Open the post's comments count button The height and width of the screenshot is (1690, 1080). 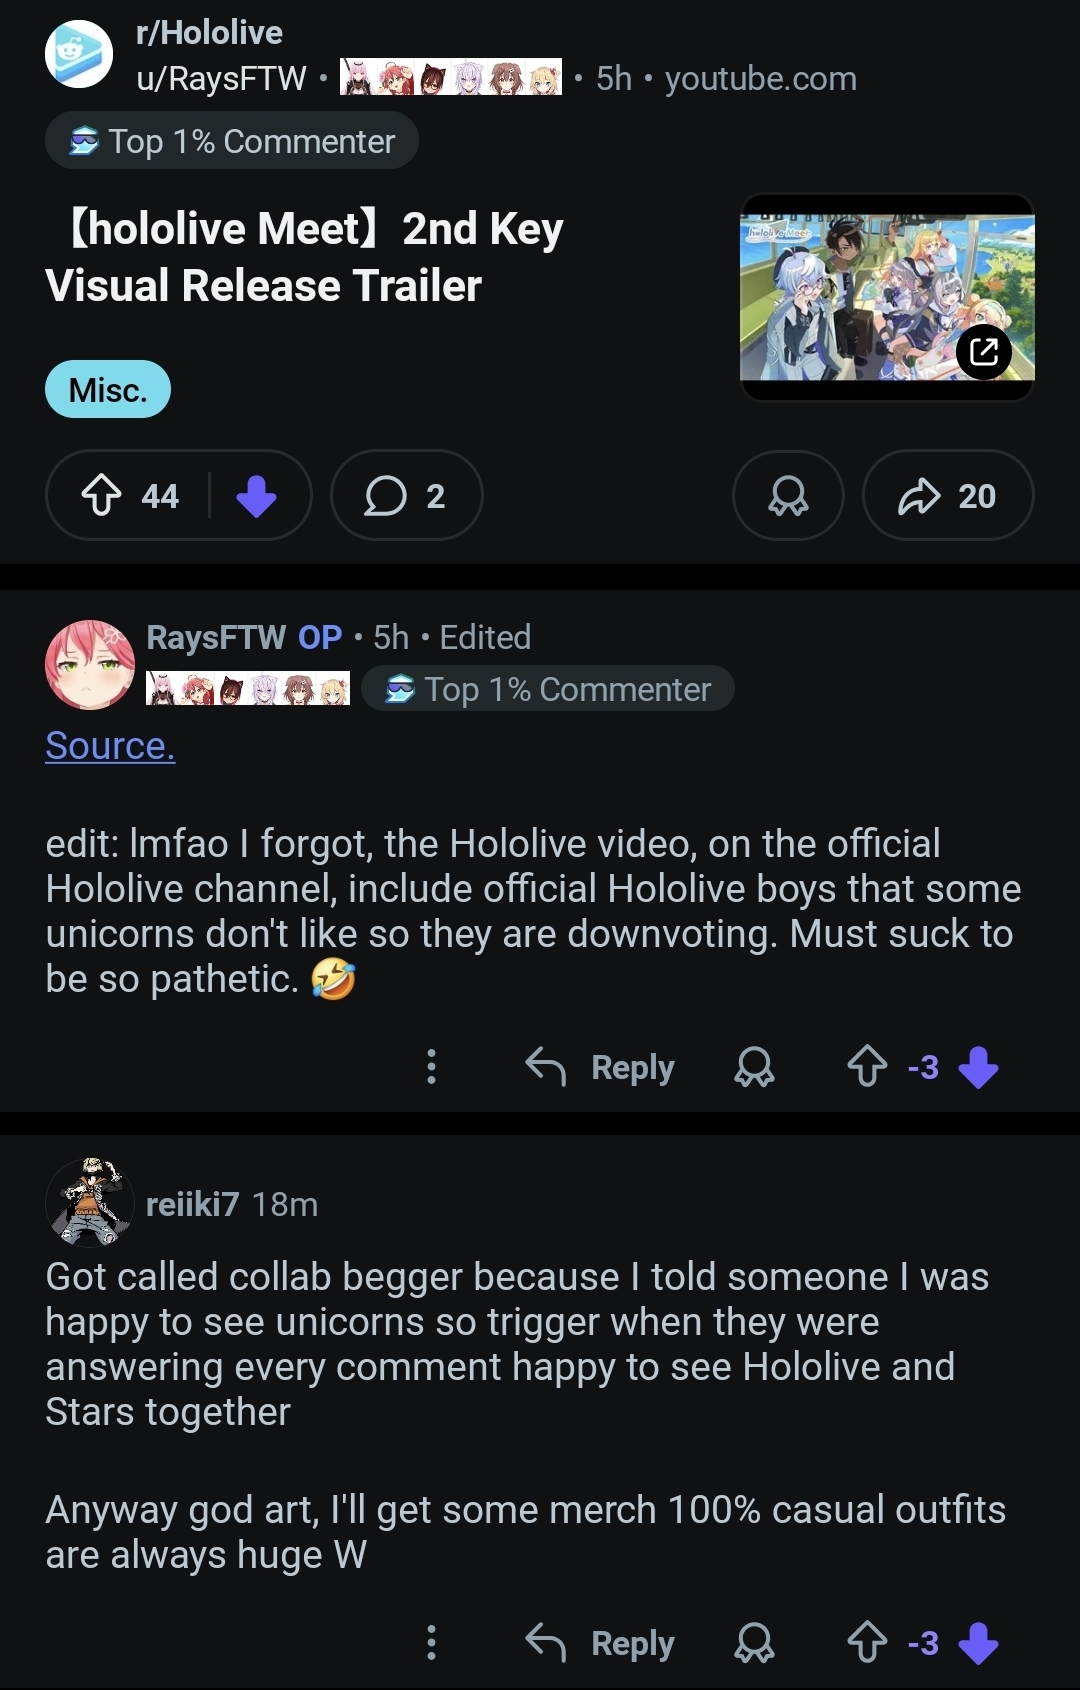click(406, 495)
